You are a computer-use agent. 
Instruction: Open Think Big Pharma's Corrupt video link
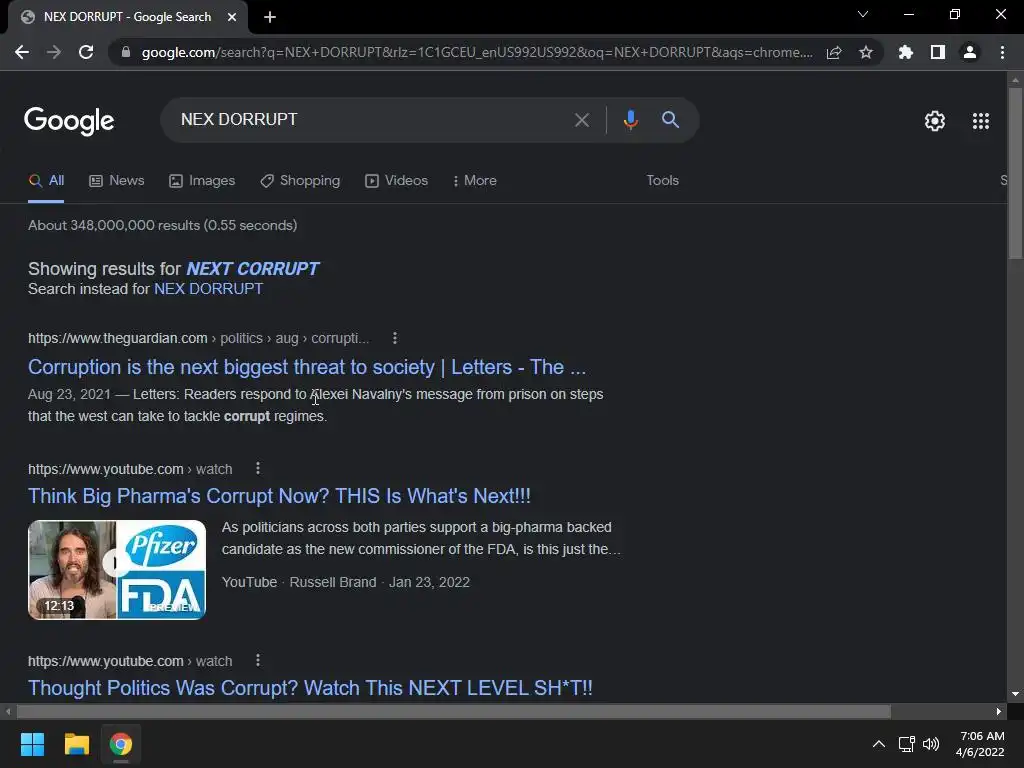pos(279,496)
